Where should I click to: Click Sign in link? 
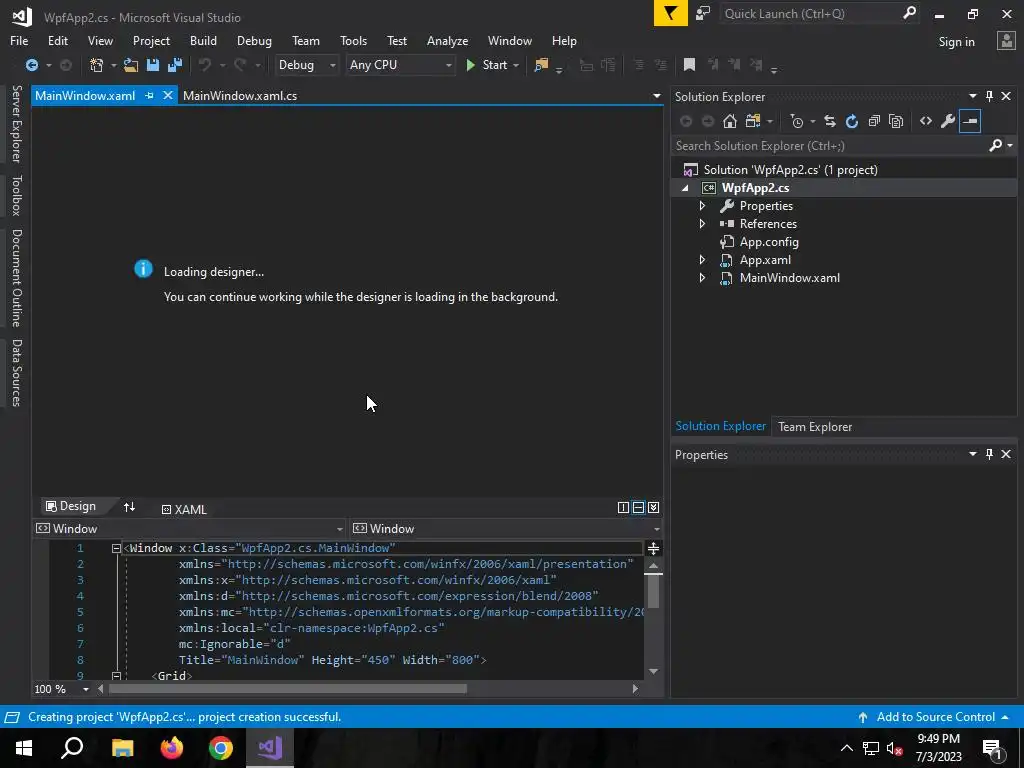(x=956, y=41)
